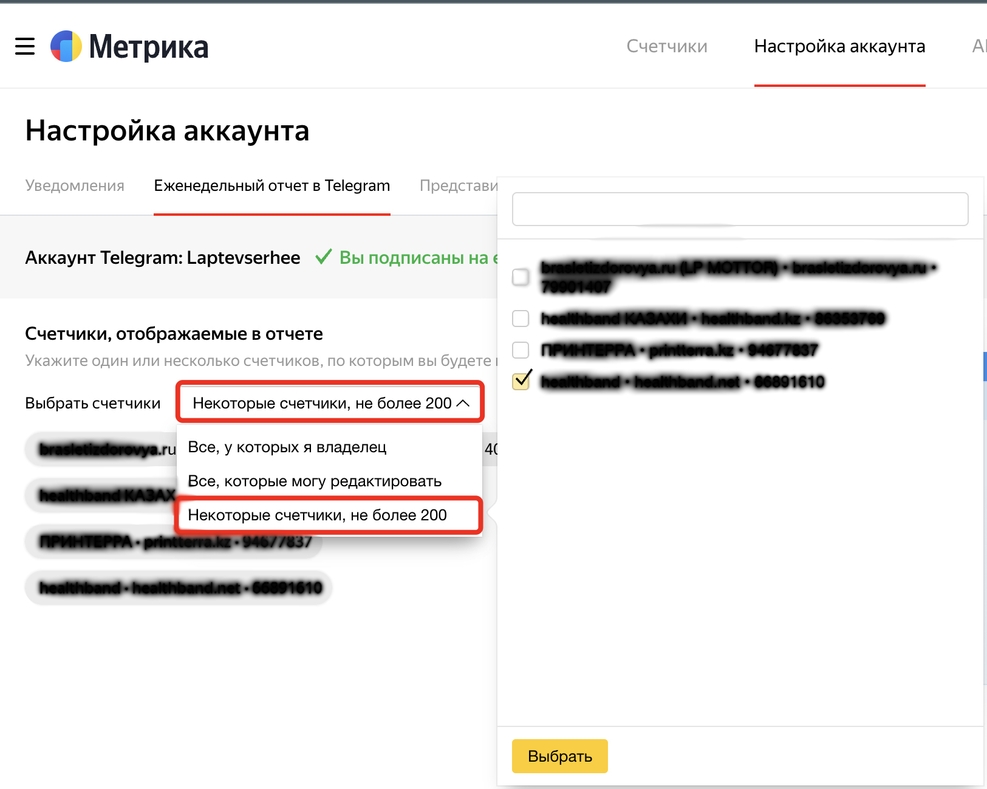Select 'Некоторые счетчики, не более 200' list option
Screen dimensions: 987x789
pyautogui.click(x=329, y=515)
